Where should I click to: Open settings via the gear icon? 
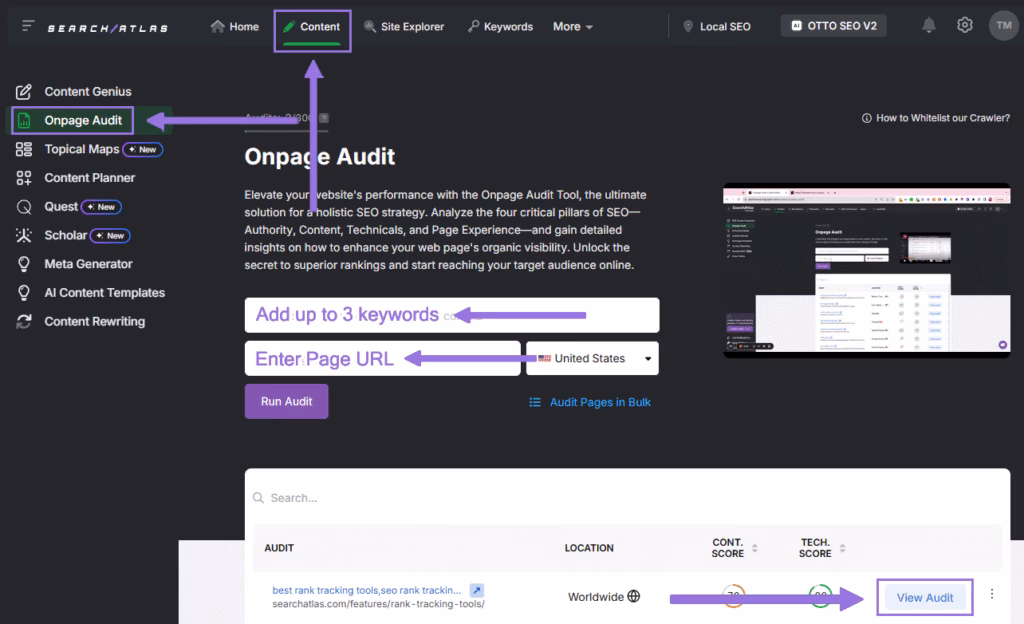pyautogui.click(x=964, y=26)
